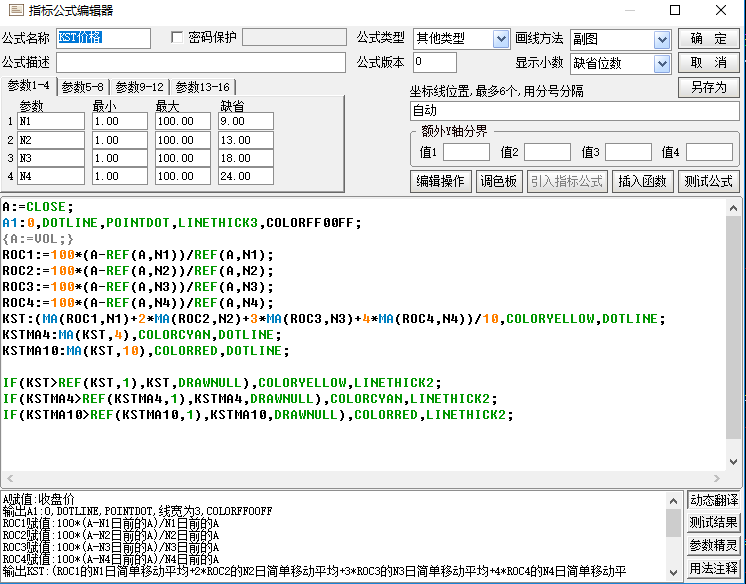Click the formula editor window icon
This screenshot has width=746, height=584.
tap(16, 10)
